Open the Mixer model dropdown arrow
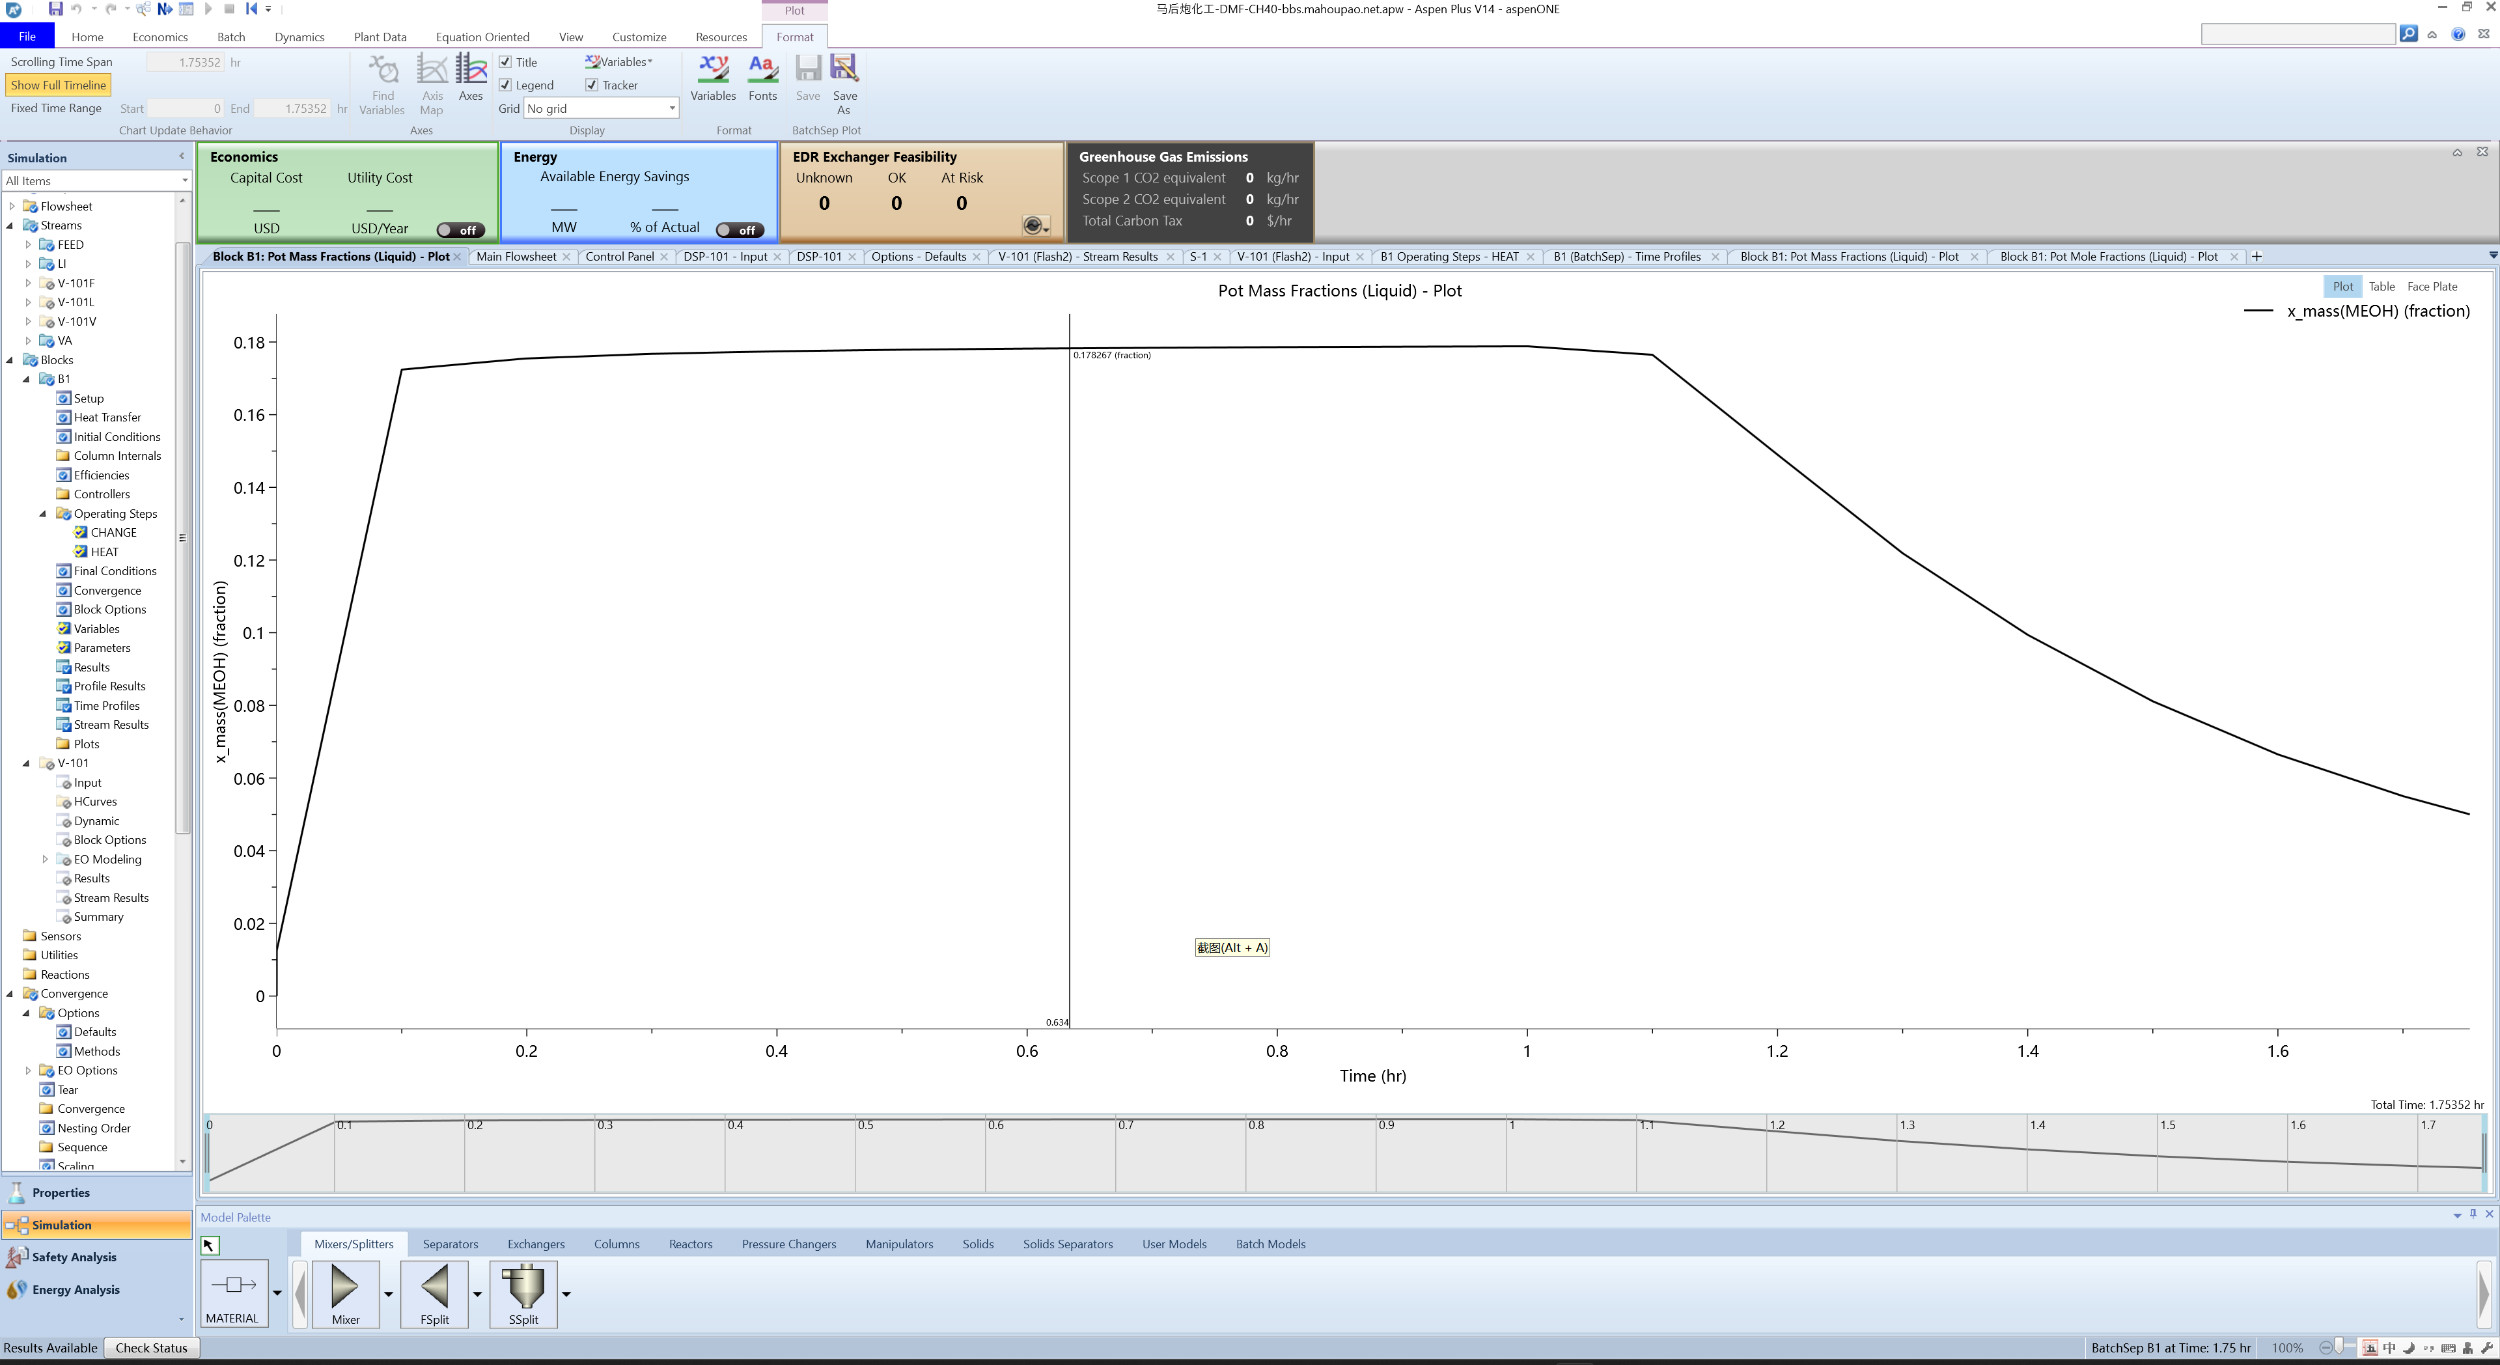2500x1365 pixels. 388,1293
